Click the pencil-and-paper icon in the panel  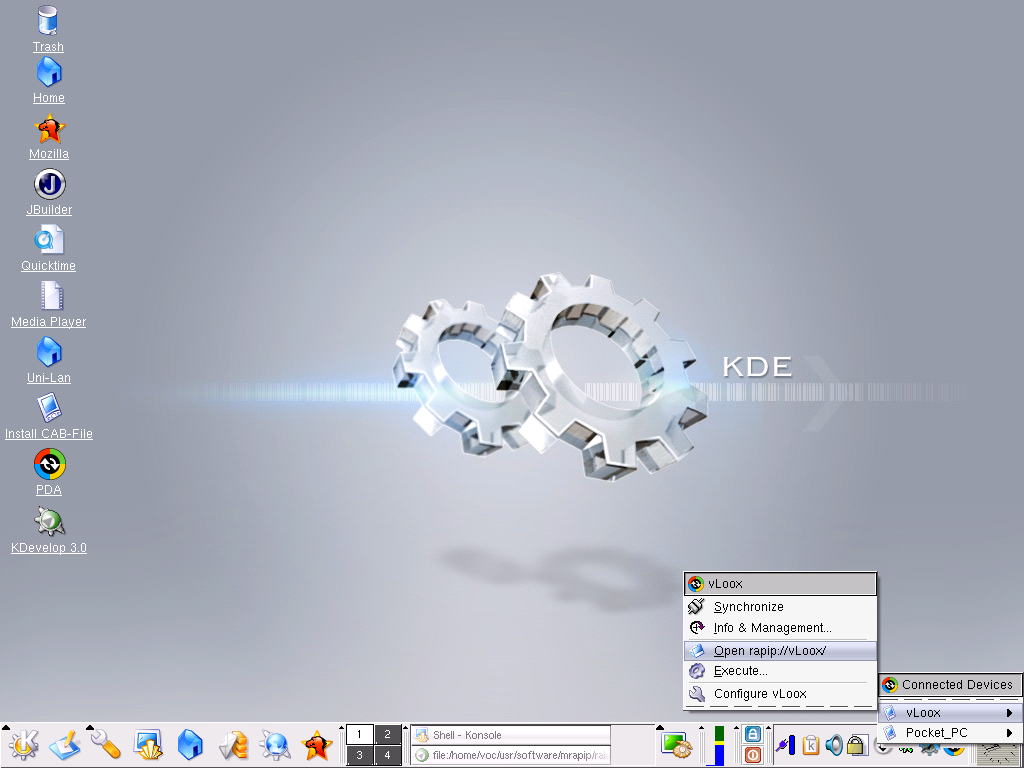(64, 745)
